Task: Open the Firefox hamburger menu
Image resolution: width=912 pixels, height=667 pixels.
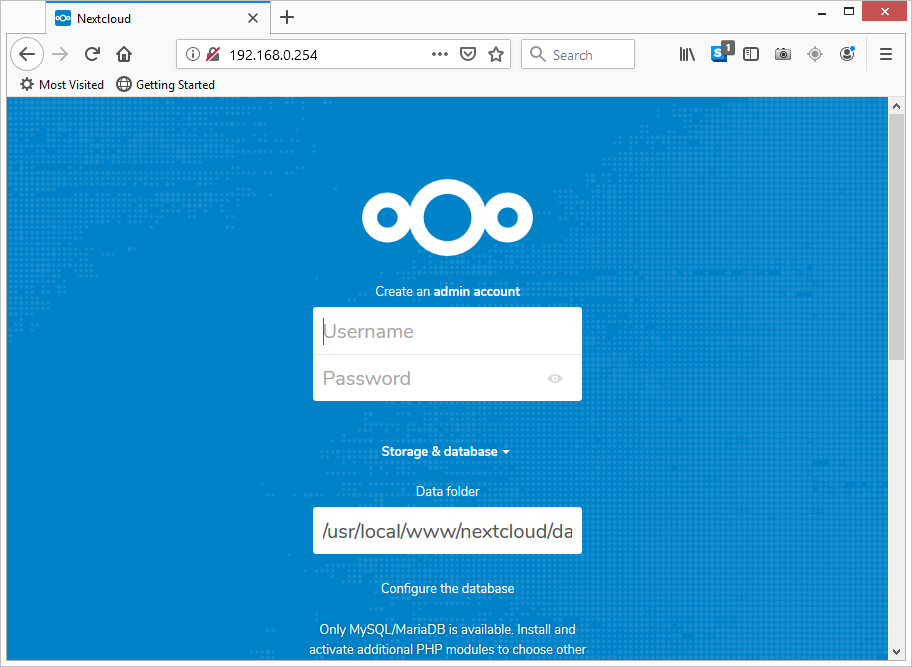Action: 885,55
